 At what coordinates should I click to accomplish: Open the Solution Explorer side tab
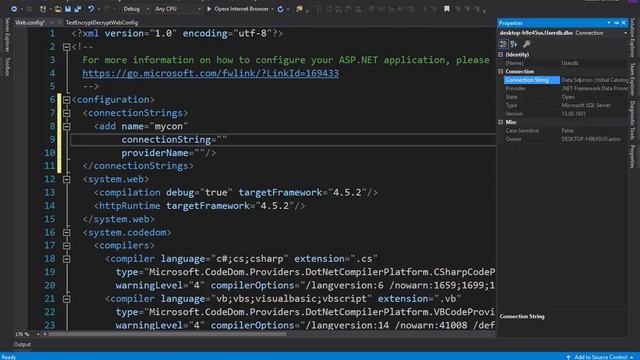[632, 38]
